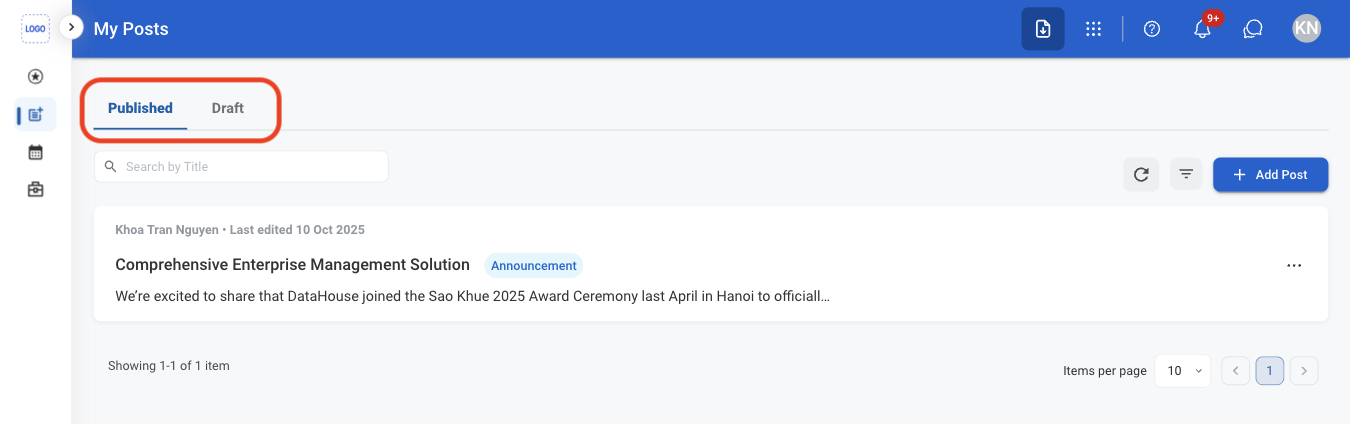Screen dimensions: 1350x424
Task: Expand the Items per page dropdown
Action: coord(1182,371)
